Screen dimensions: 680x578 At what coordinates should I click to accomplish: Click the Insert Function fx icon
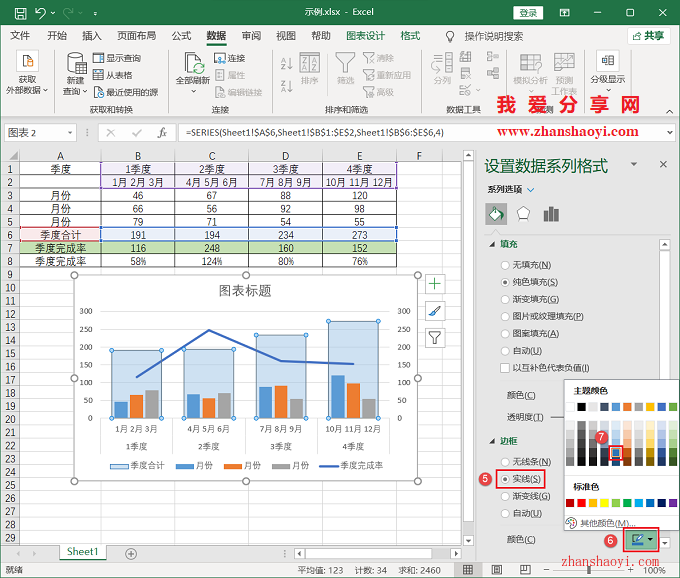(x=162, y=133)
